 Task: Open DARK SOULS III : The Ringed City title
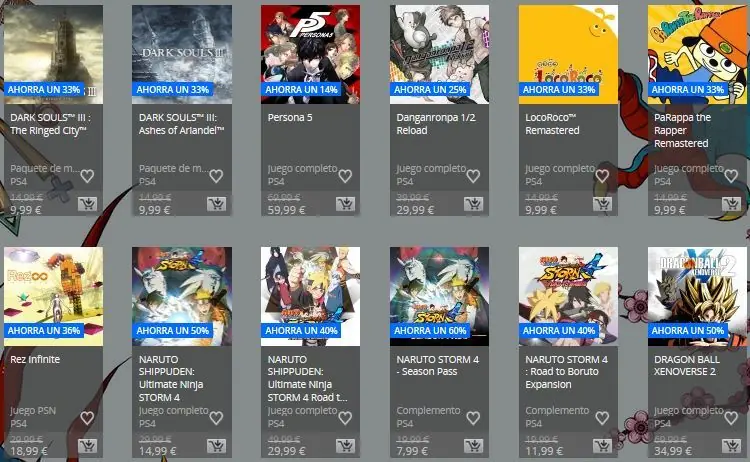(50, 124)
